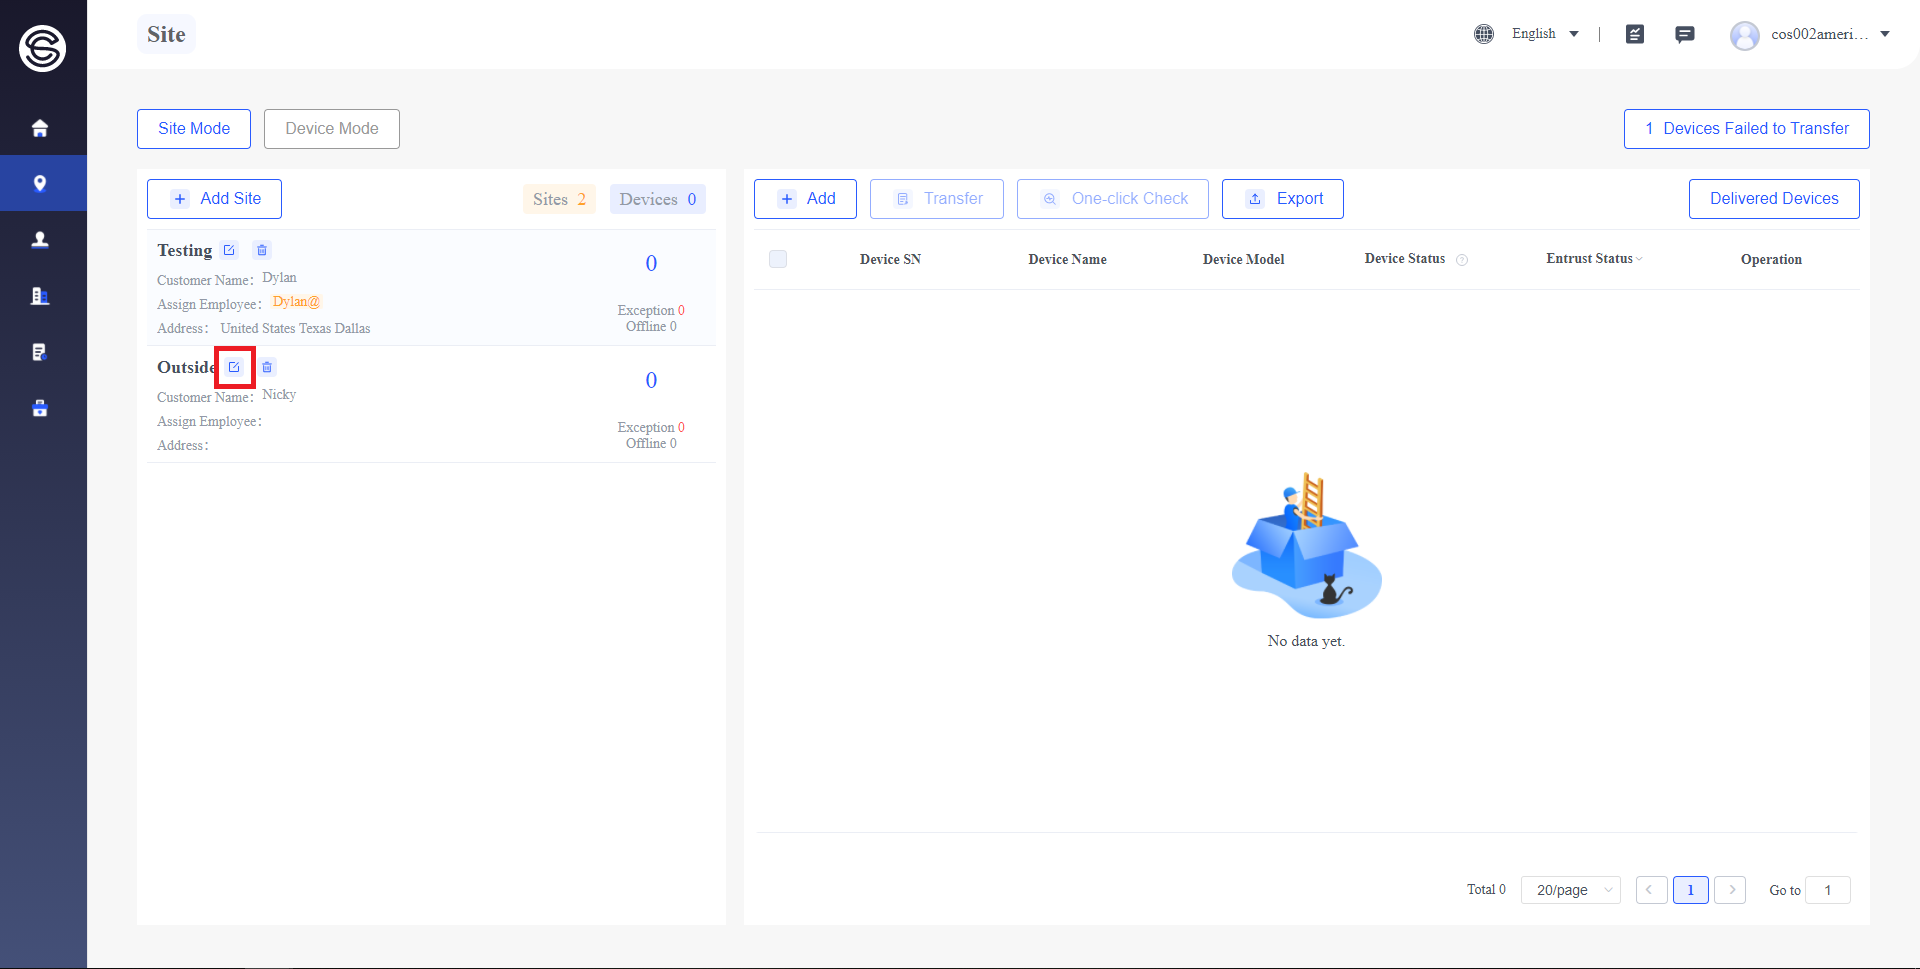Click the Device Name column header
Image resolution: width=1920 pixels, height=969 pixels.
[1067, 259]
